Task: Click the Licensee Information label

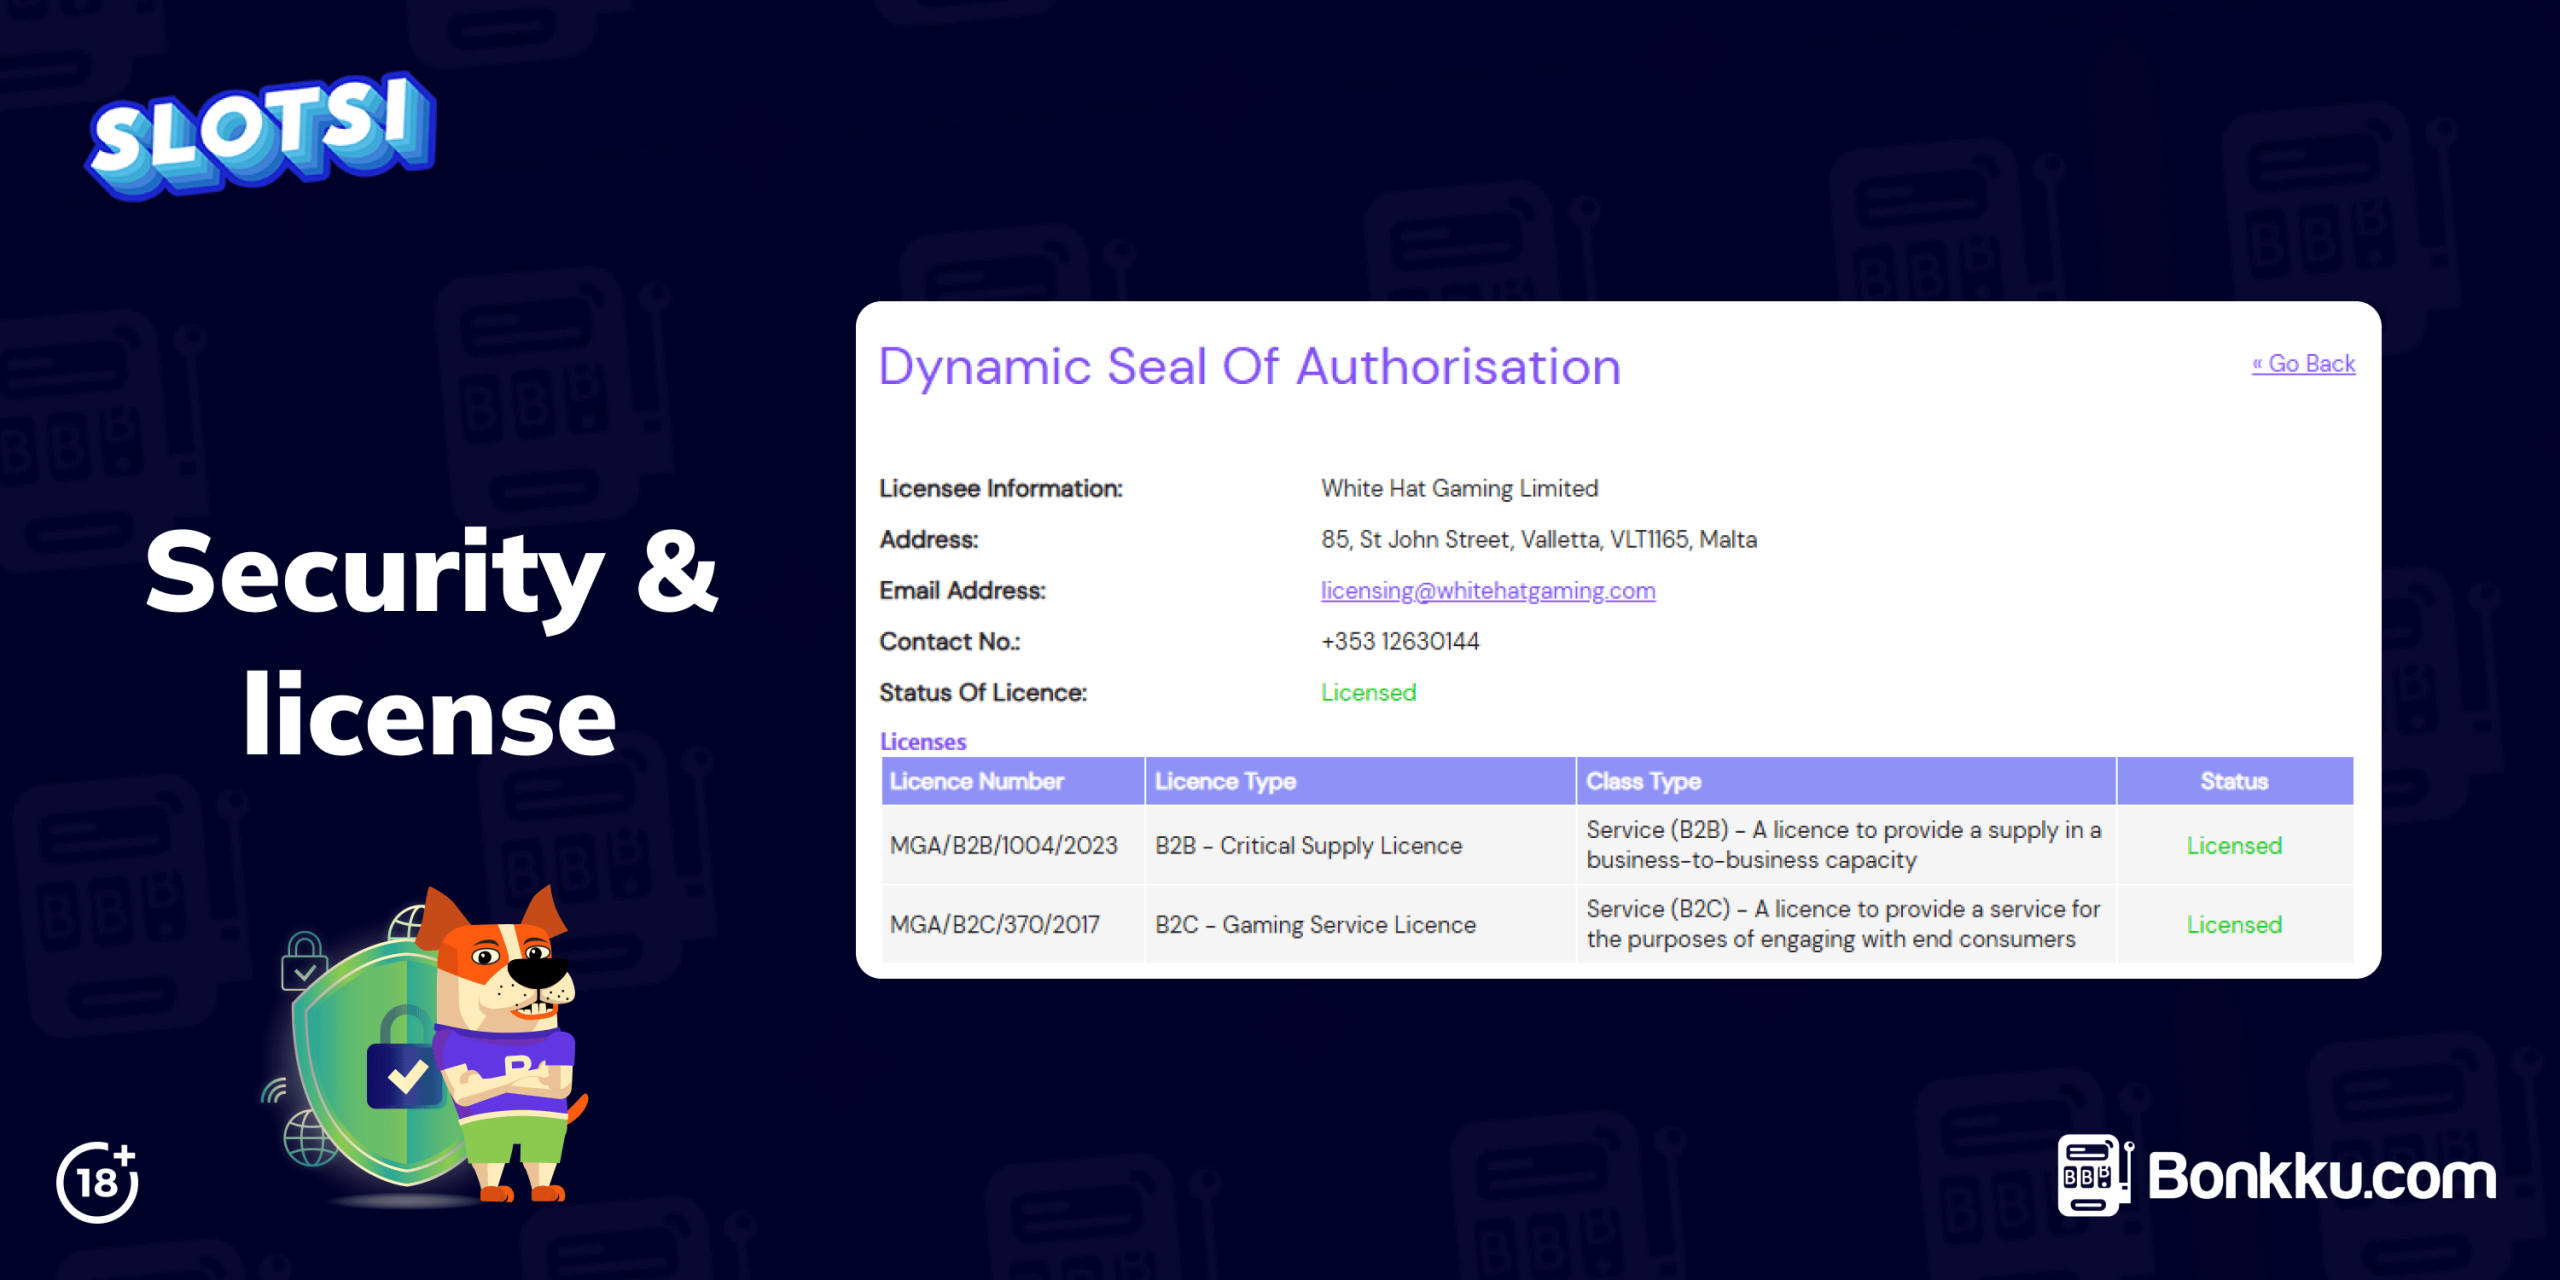Action: tap(1000, 488)
